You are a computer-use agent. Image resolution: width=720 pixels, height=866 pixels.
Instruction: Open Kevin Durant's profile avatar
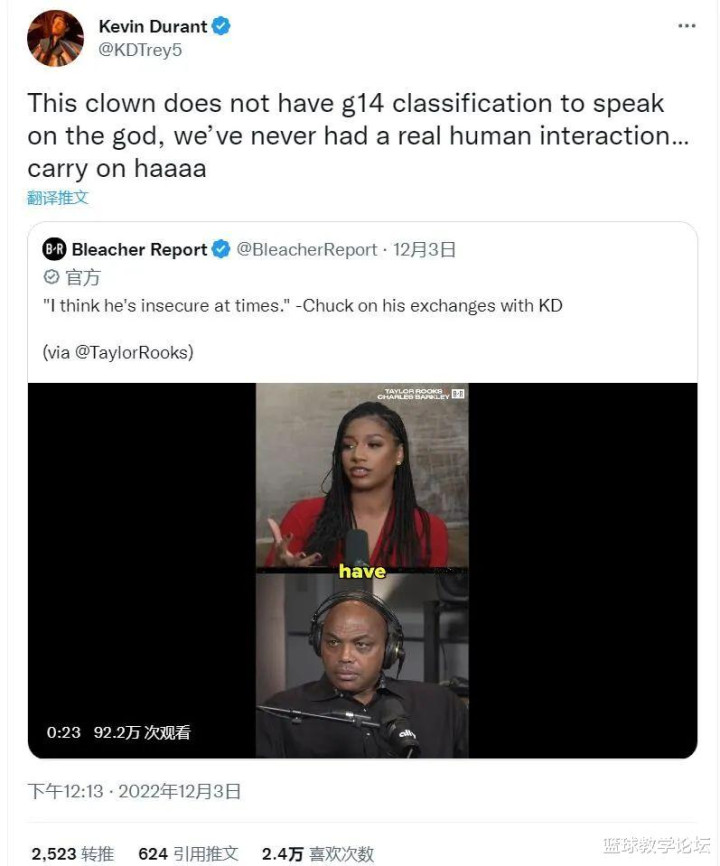click(55, 38)
